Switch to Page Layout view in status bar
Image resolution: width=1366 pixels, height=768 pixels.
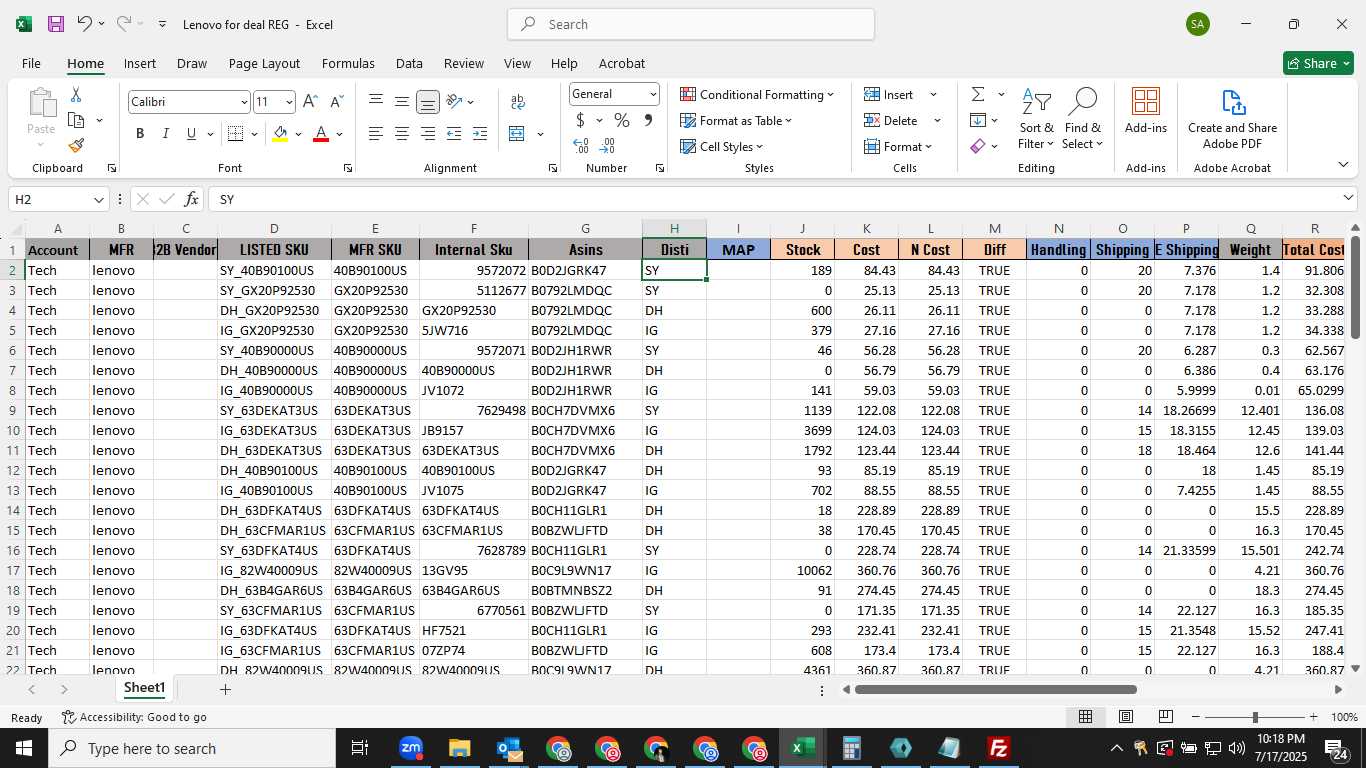pyautogui.click(x=1126, y=717)
